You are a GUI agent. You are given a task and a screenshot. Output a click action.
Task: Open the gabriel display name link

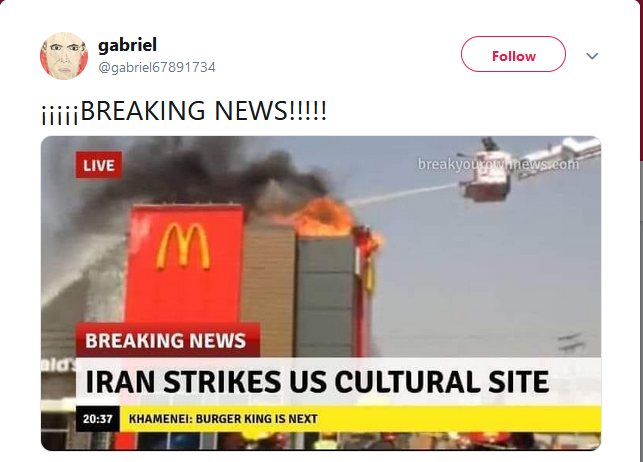(127, 45)
